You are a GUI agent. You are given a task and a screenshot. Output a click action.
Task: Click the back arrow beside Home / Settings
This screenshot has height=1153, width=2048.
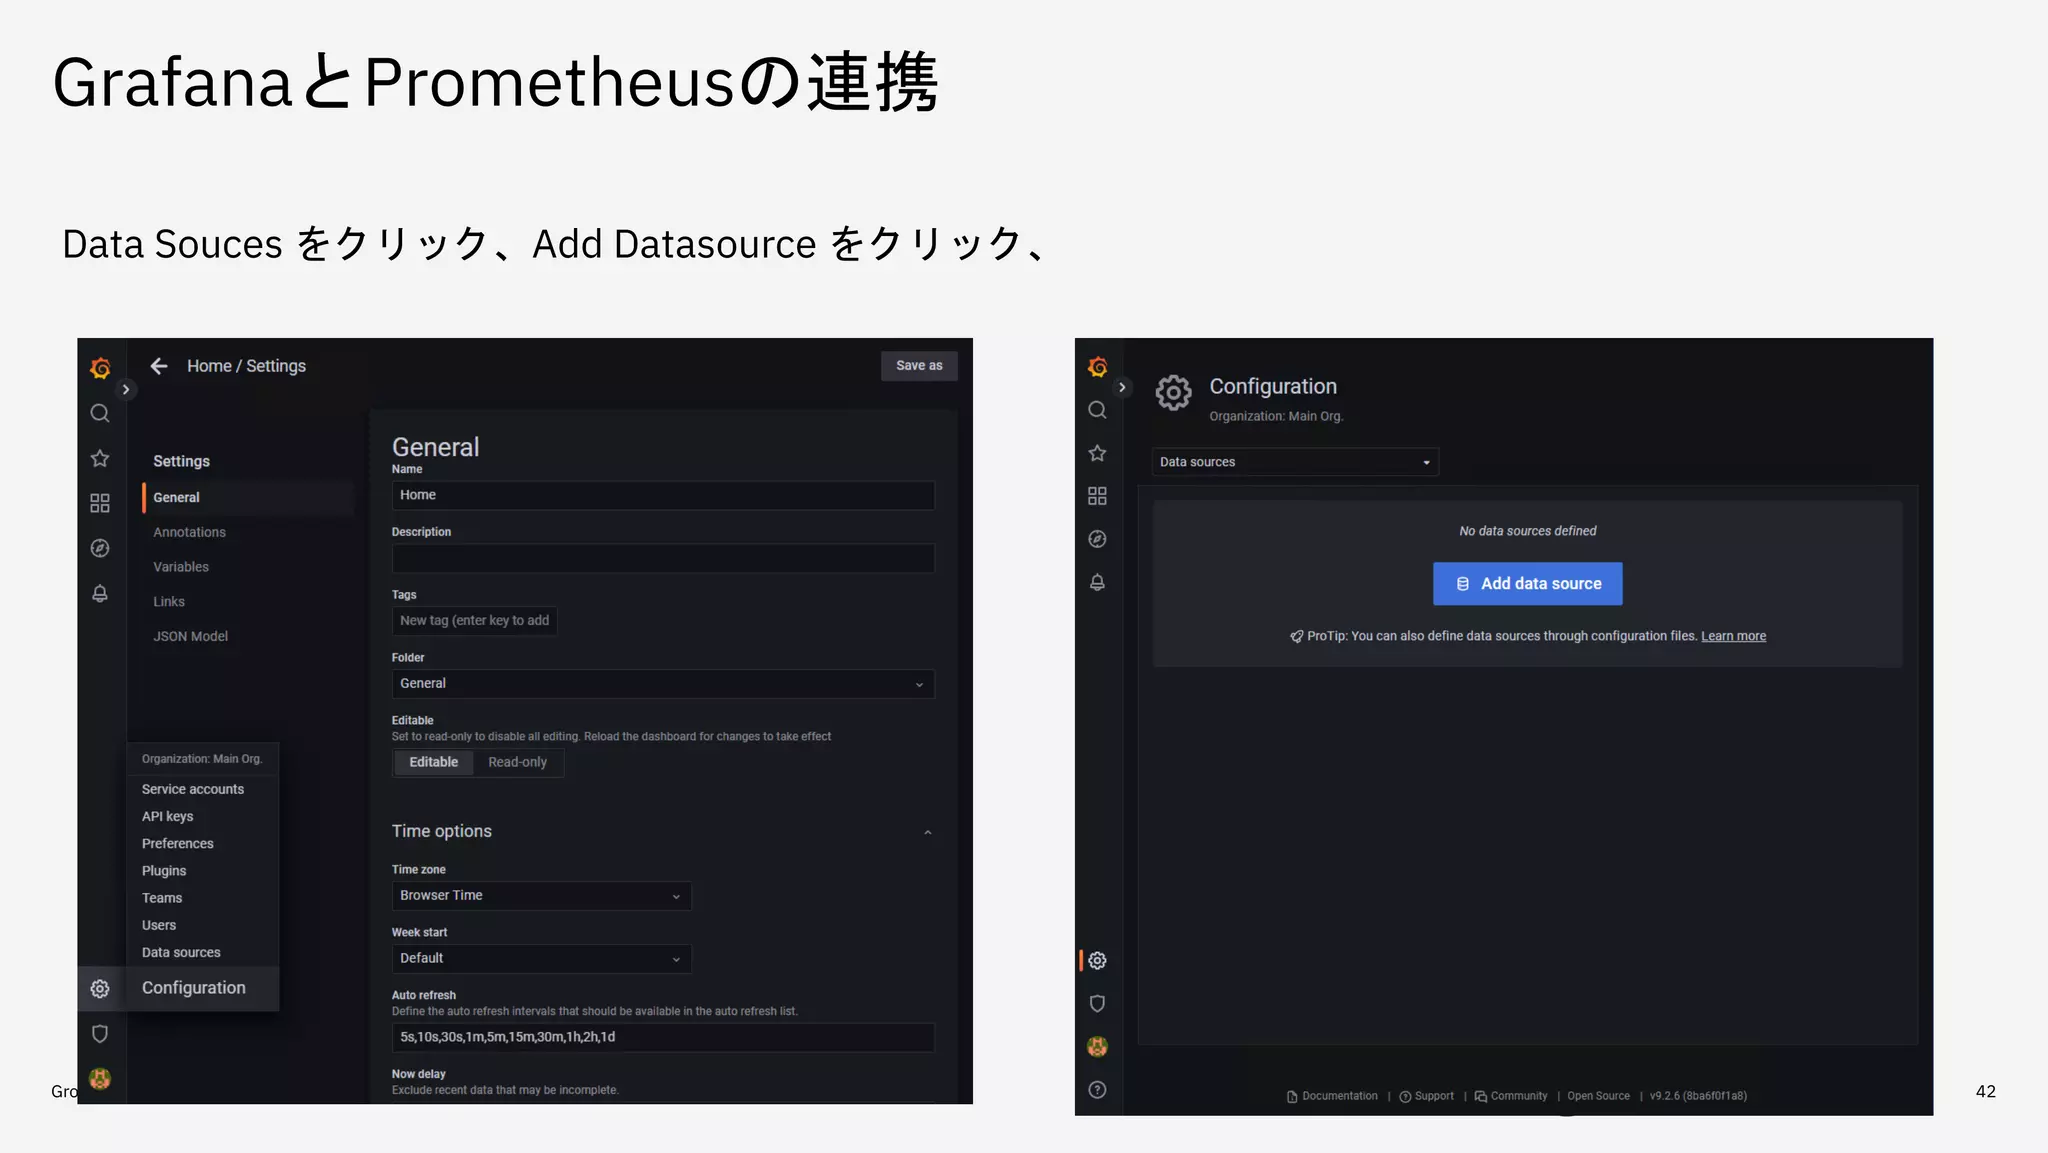click(x=159, y=366)
